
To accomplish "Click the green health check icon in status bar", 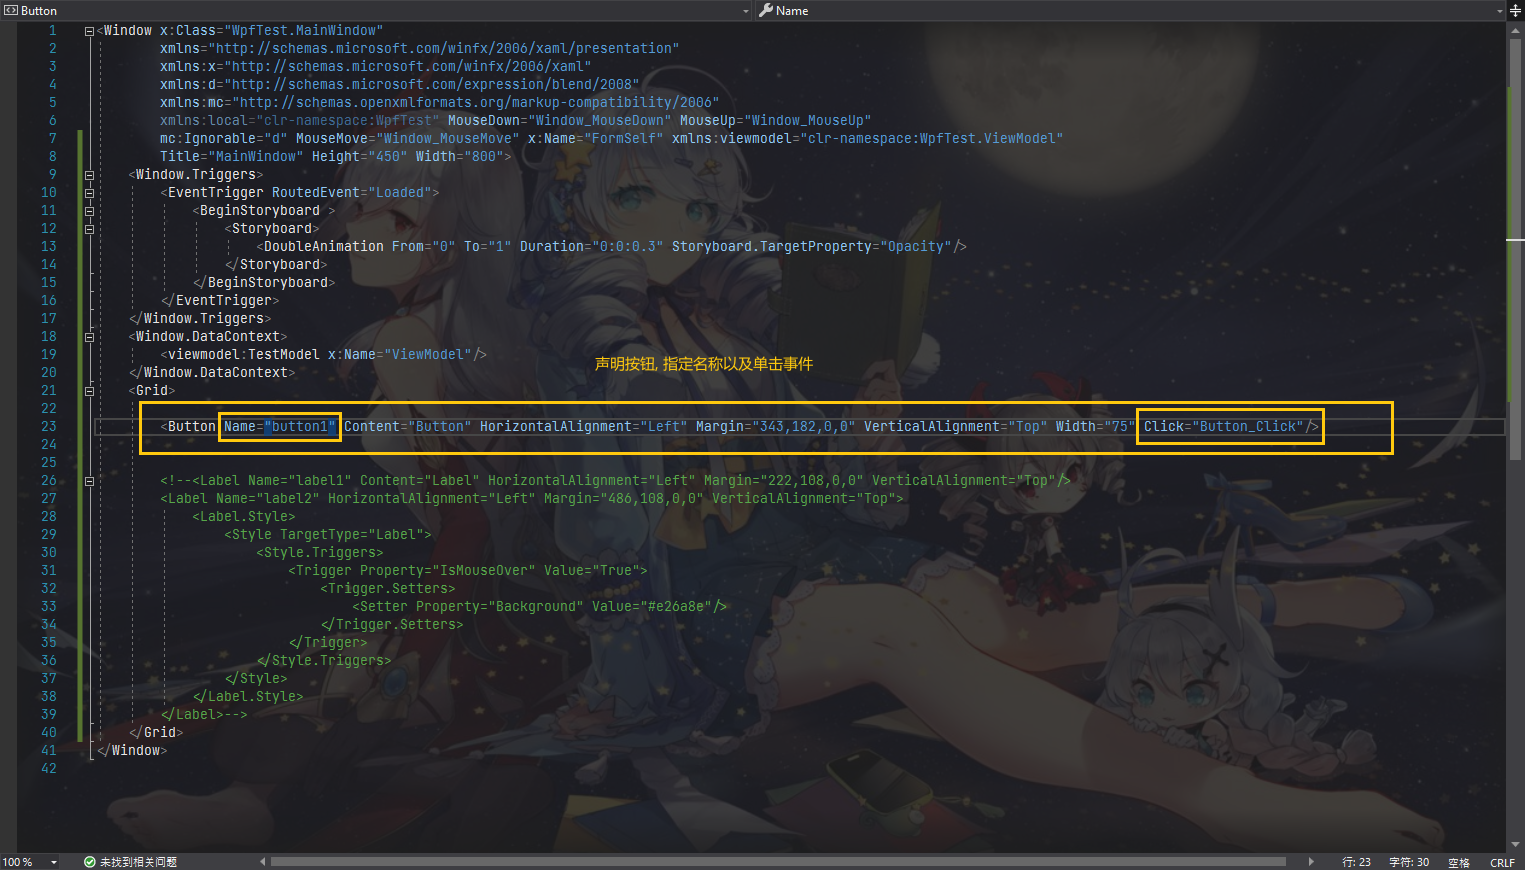I will coord(90,860).
